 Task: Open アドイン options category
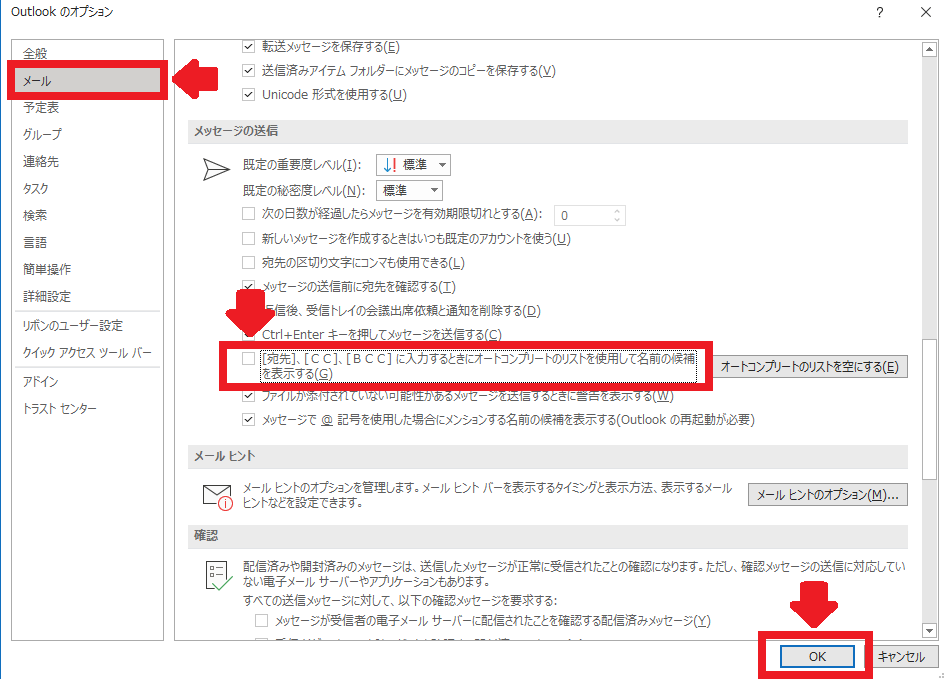click(87, 381)
